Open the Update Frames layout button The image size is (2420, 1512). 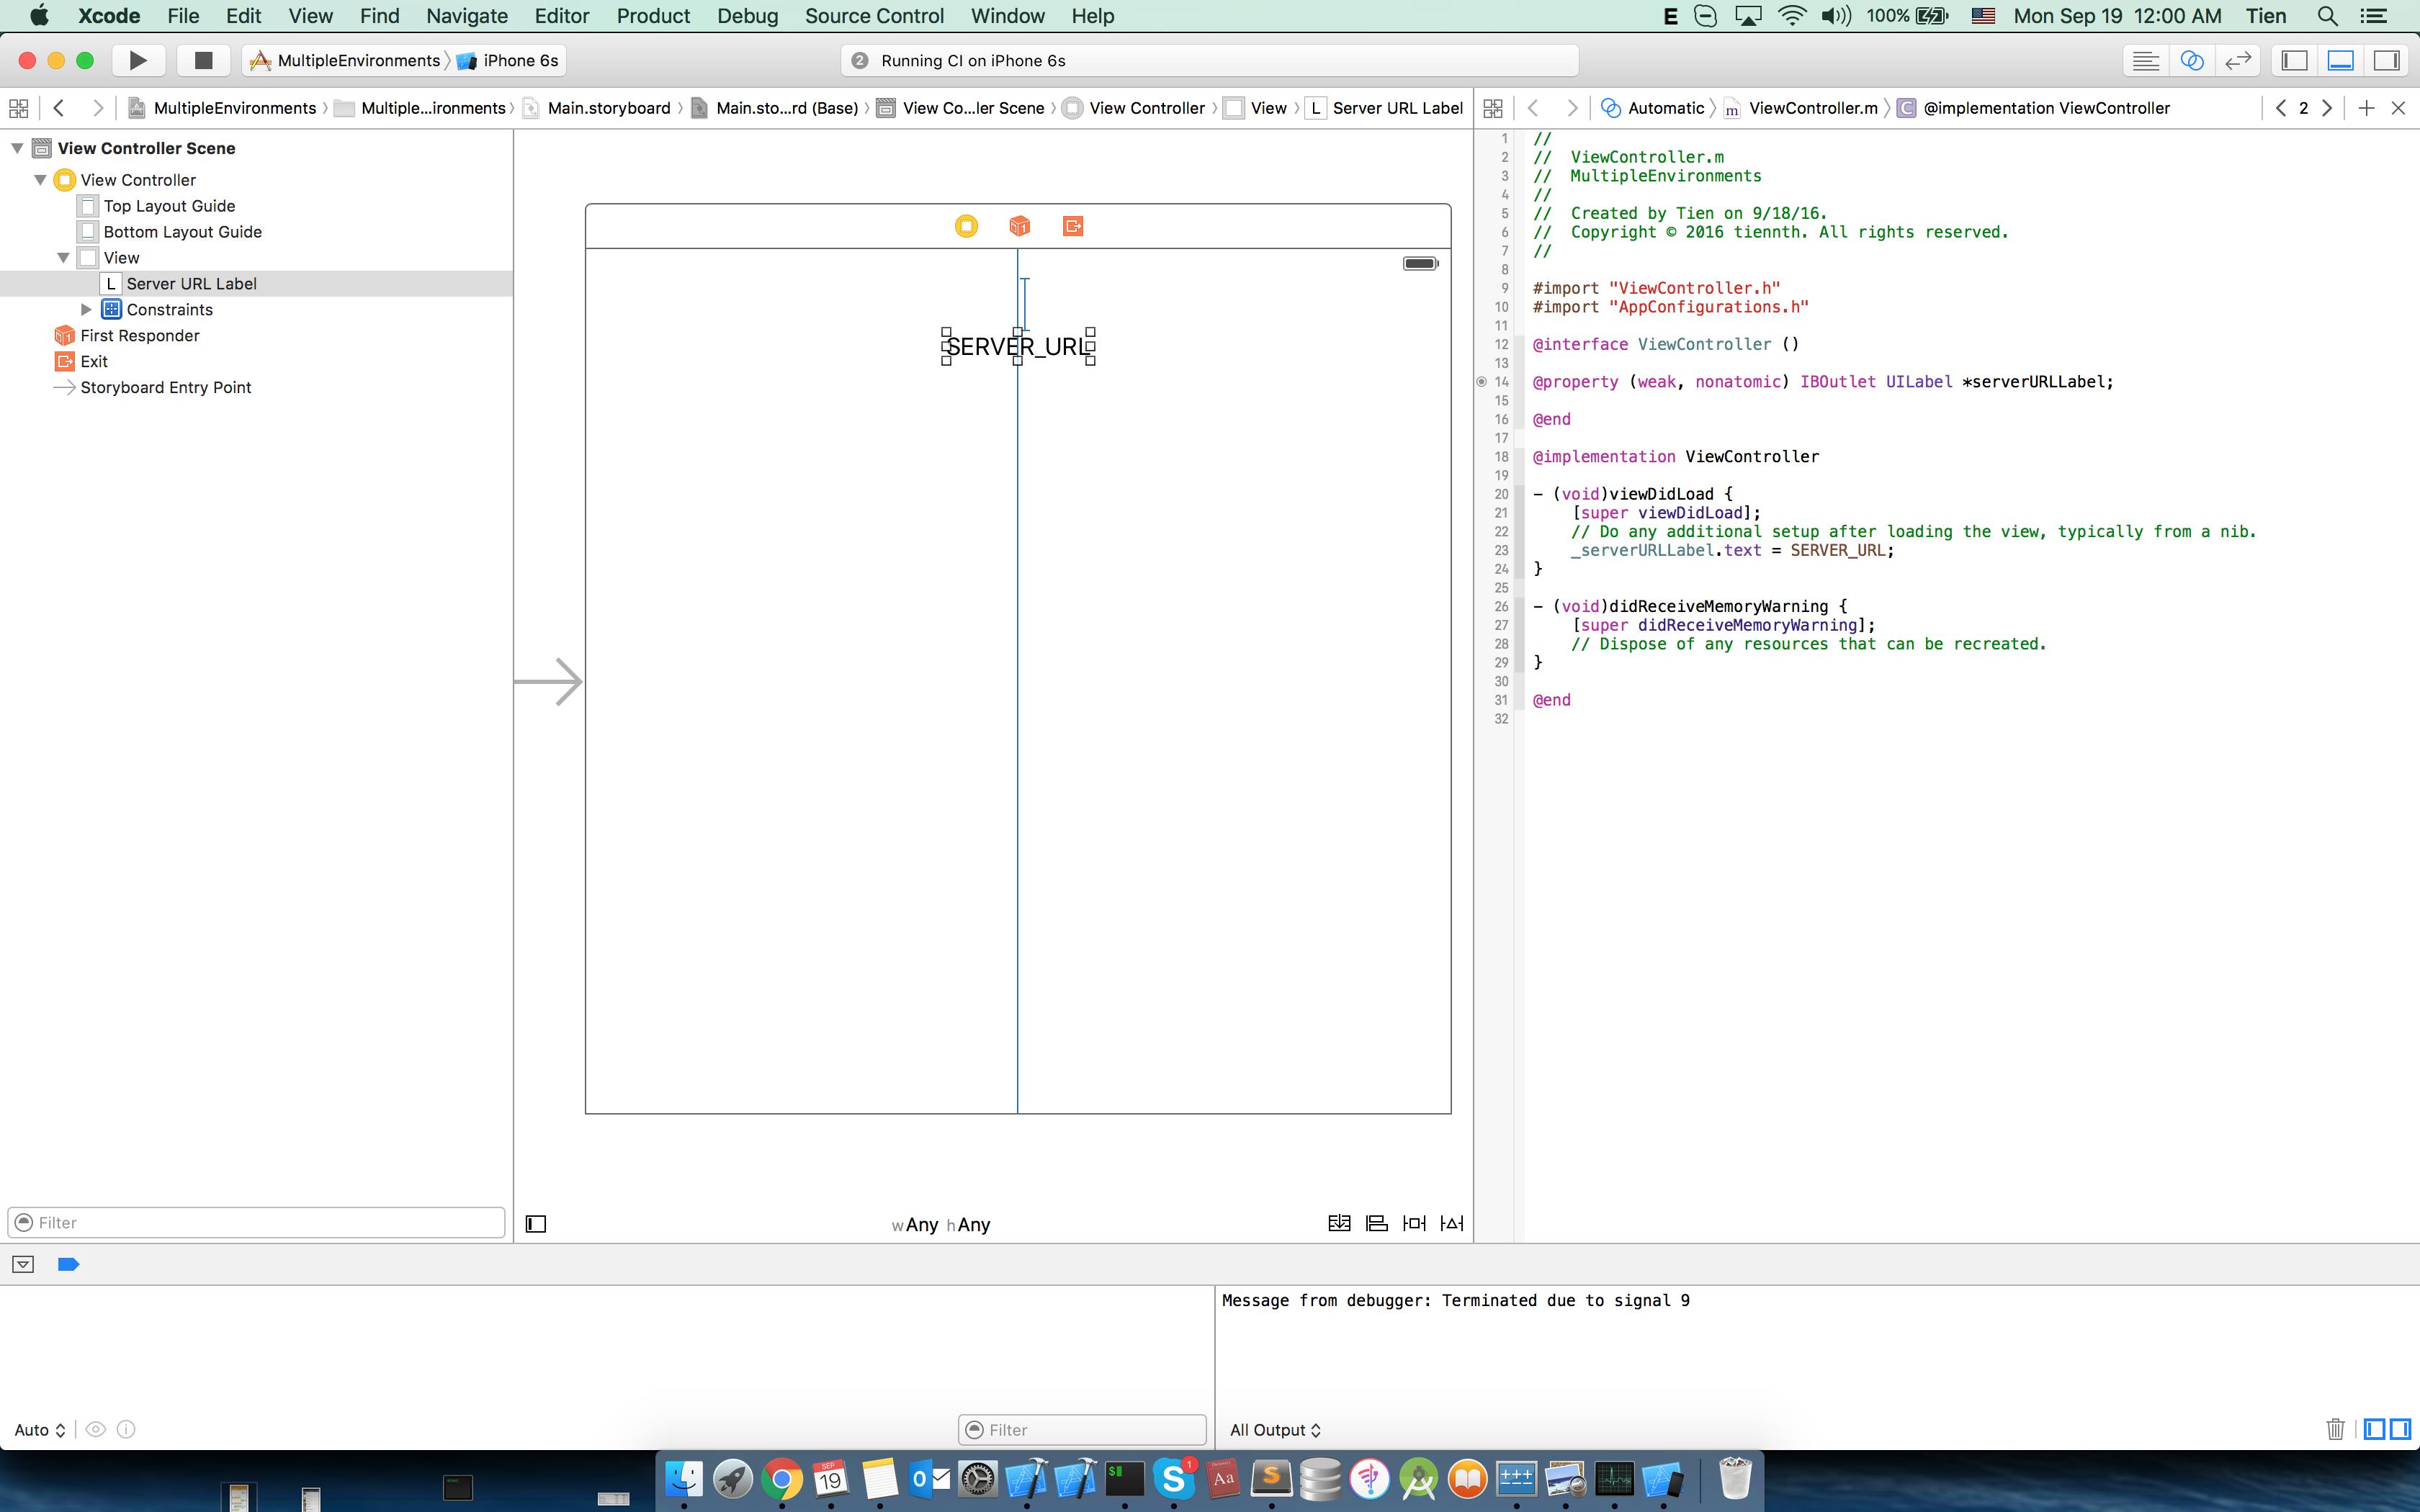(x=1339, y=1223)
